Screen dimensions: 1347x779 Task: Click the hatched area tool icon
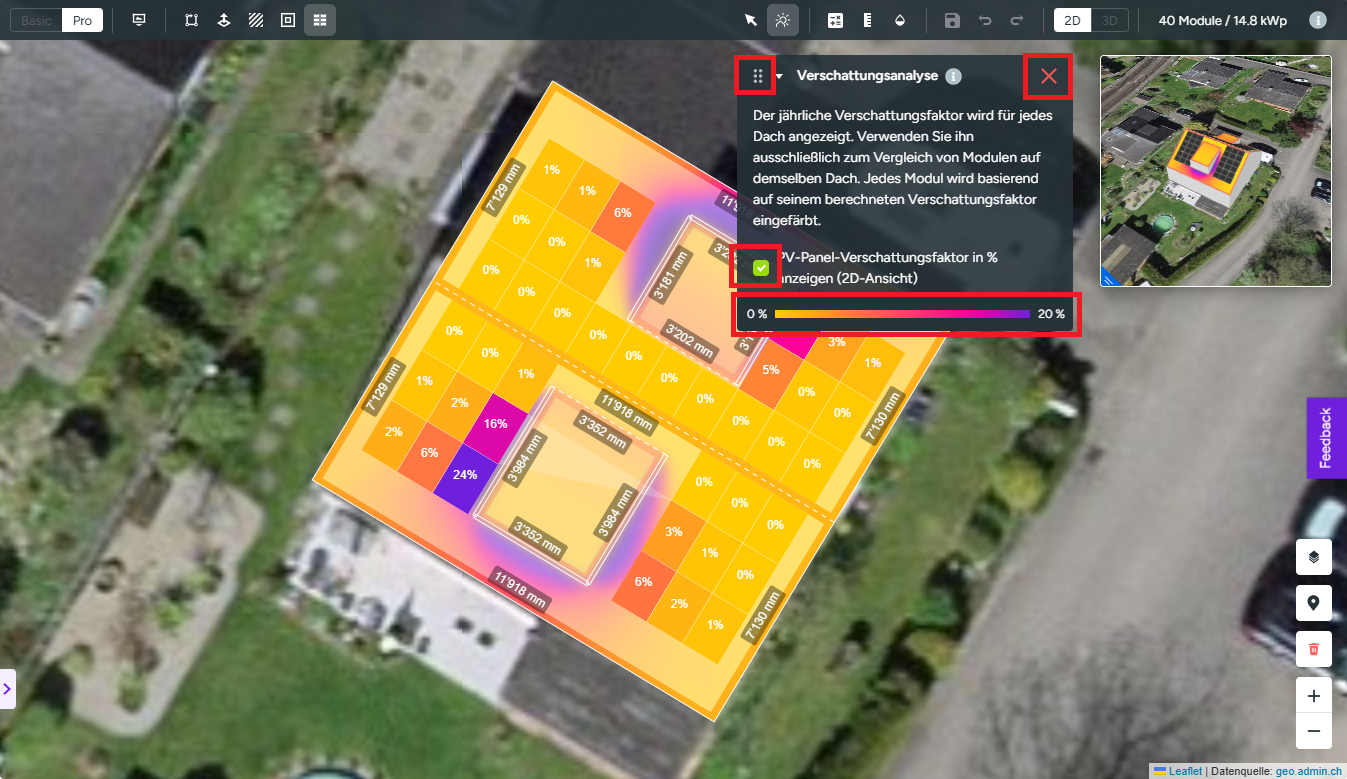click(x=256, y=20)
